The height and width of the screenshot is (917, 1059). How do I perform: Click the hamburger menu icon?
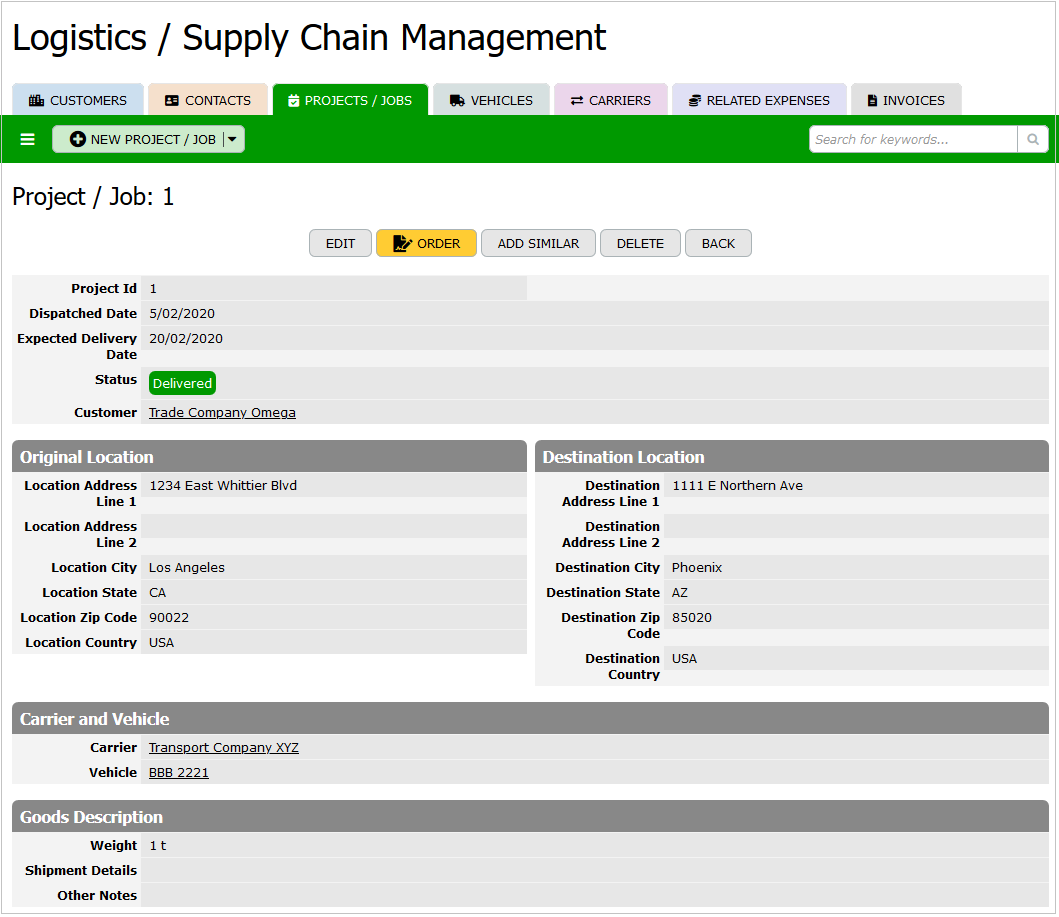[x=27, y=139]
